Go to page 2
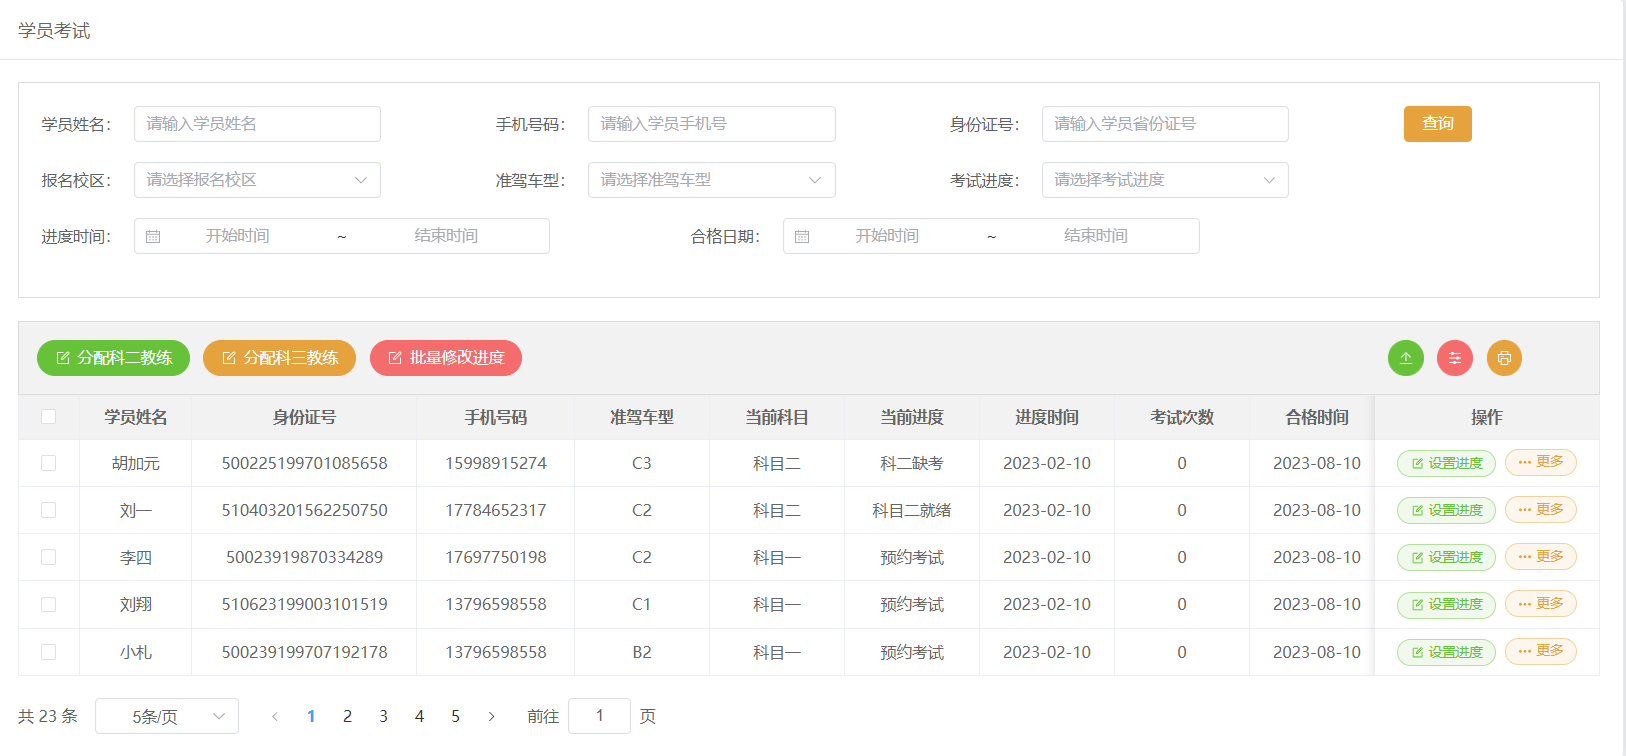 347,716
